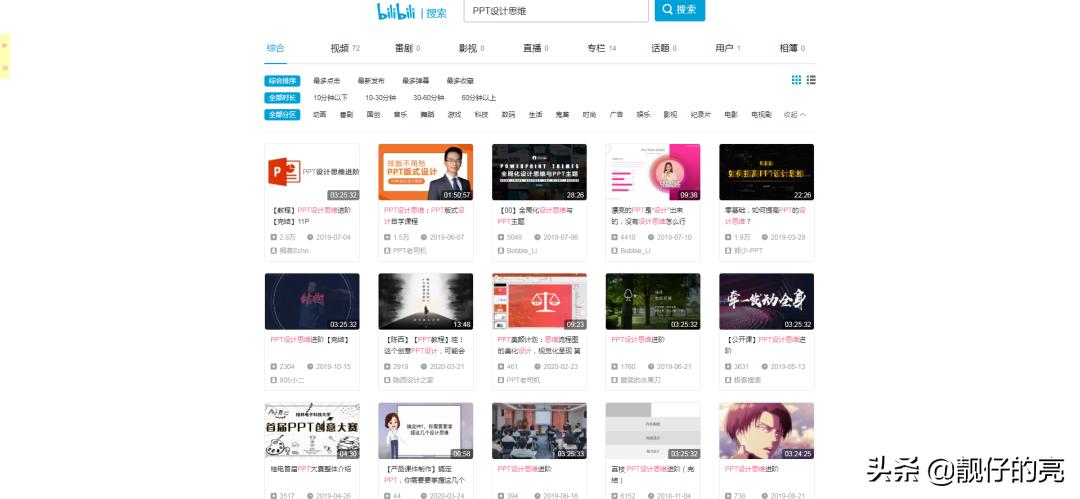Open the orange PPT版式设计 thumbnail
This screenshot has width=1080, height=499.
click(x=426, y=172)
